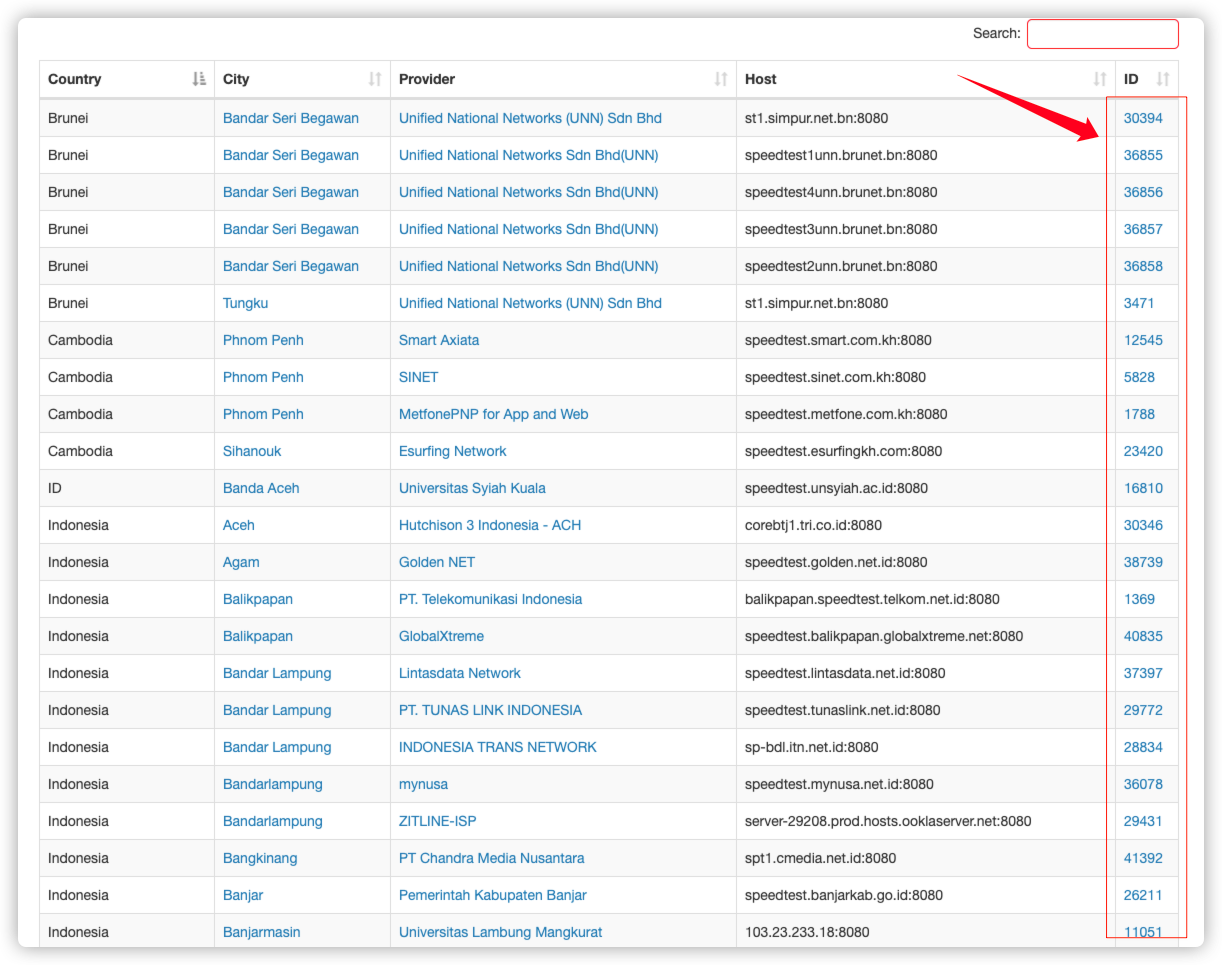The image size is (1222, 965).
Task: Open server ID 40835 link
Action: (x=1143, y=636)
